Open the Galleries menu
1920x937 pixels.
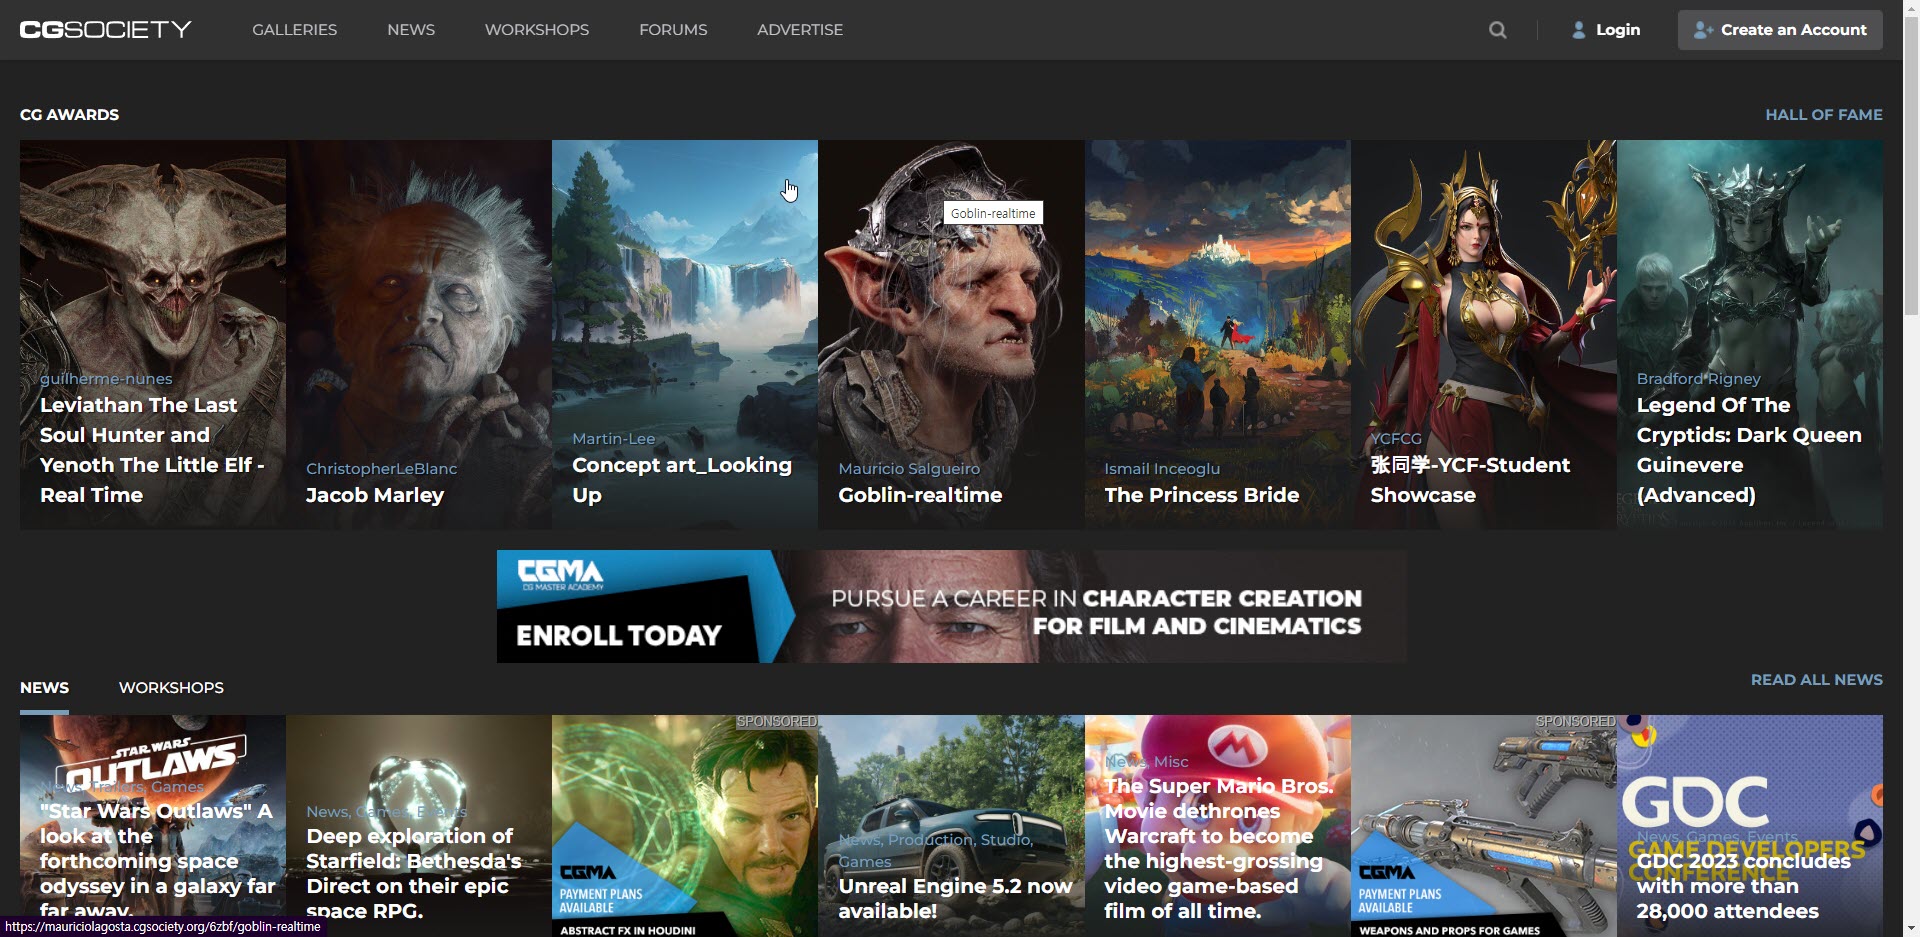[x=295, y=30]
